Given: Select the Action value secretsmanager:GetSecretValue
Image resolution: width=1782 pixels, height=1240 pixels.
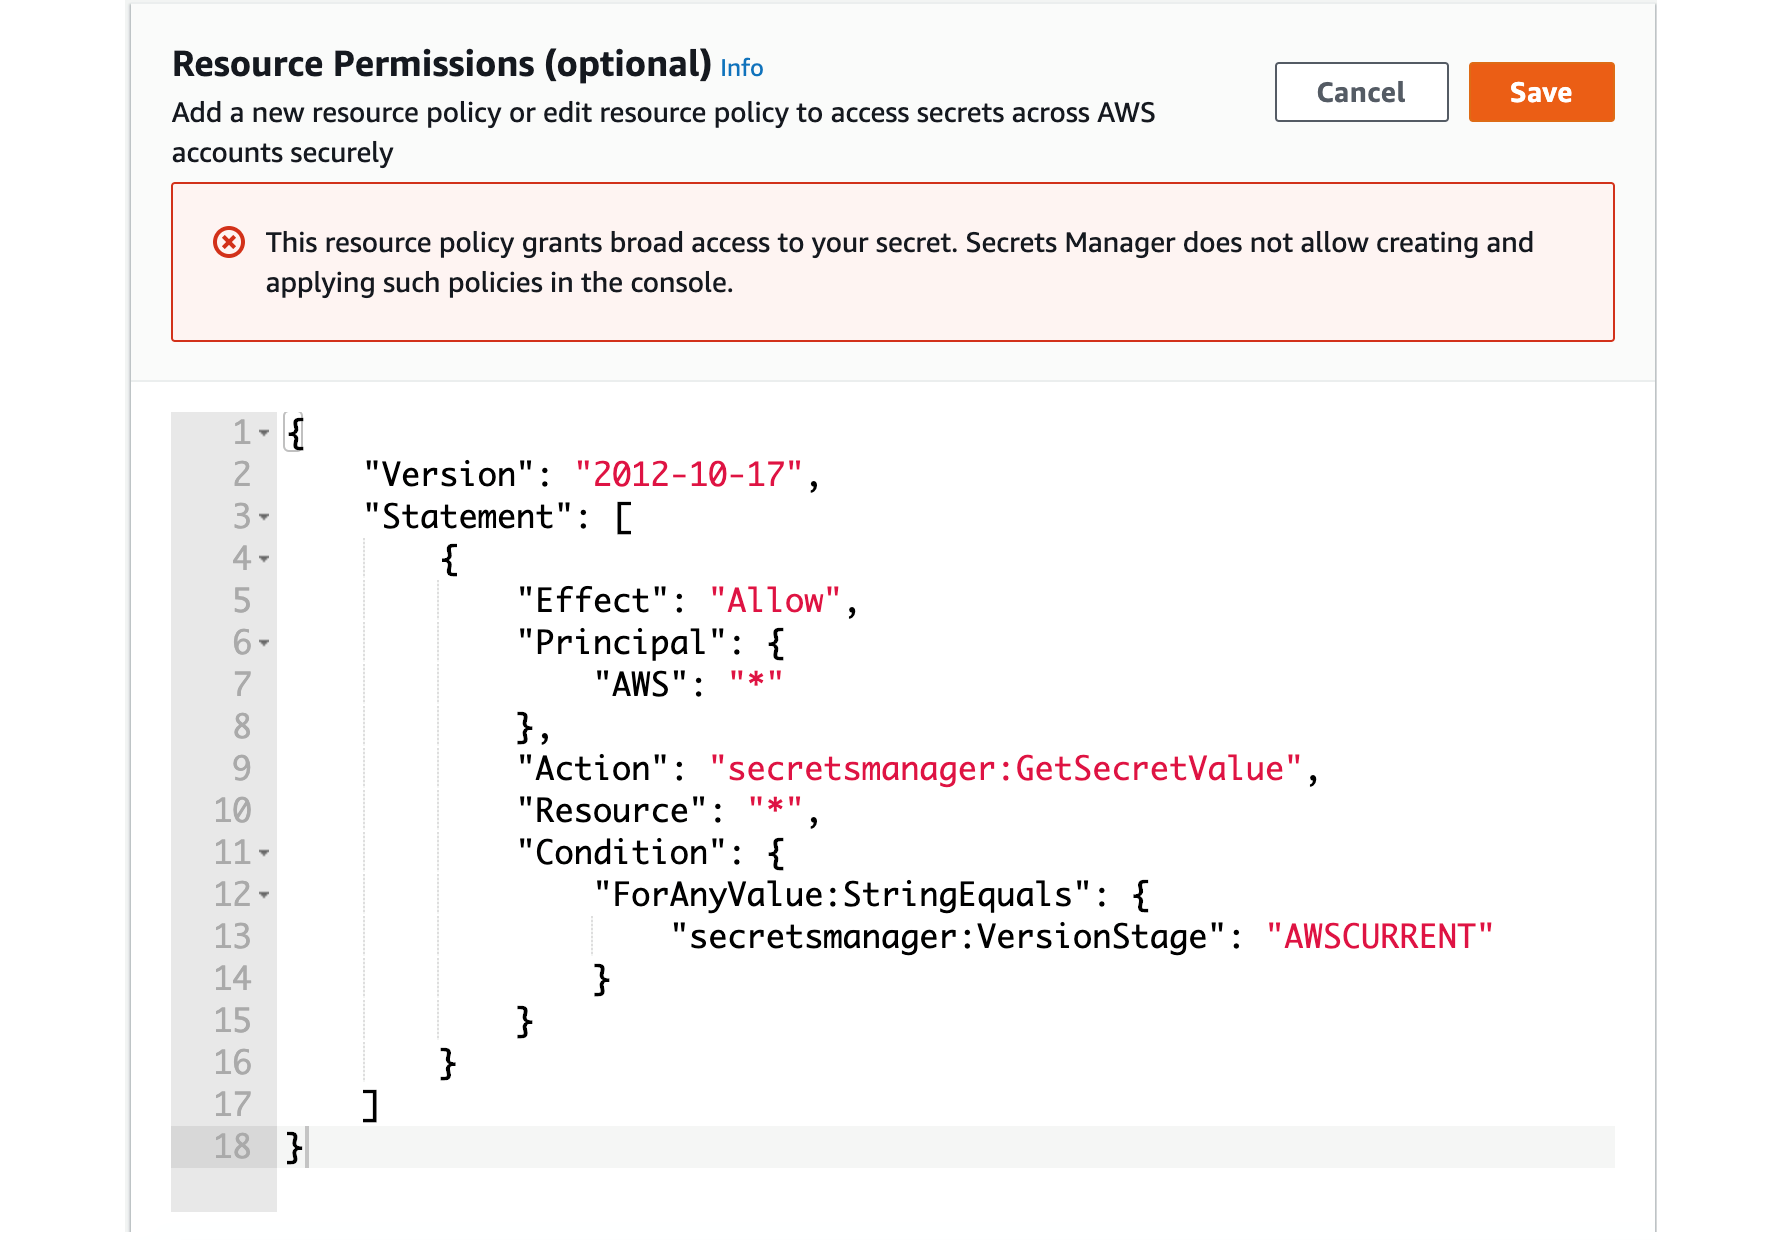Looking at the screenshot, I should (x=1010, y=768).
